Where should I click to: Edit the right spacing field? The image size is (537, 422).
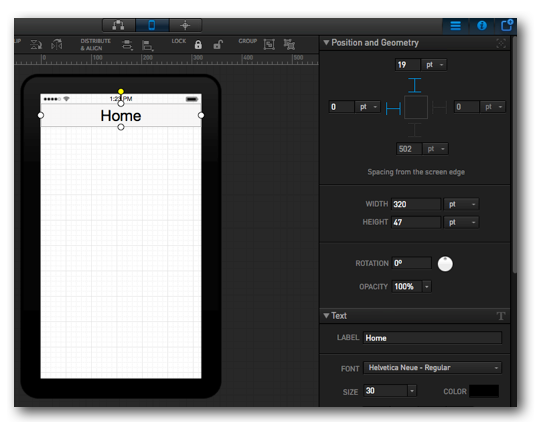pyautogui.click(x=466, y=107)
